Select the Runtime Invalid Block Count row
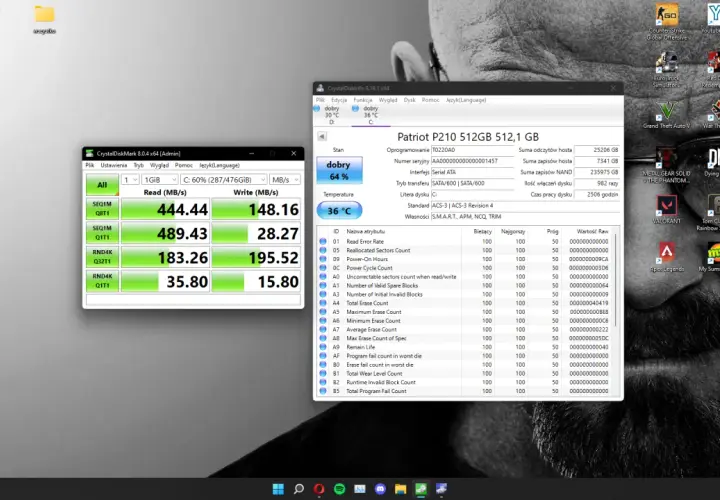Viewport: 720px width, 500px height. click(x=465, y=382)
